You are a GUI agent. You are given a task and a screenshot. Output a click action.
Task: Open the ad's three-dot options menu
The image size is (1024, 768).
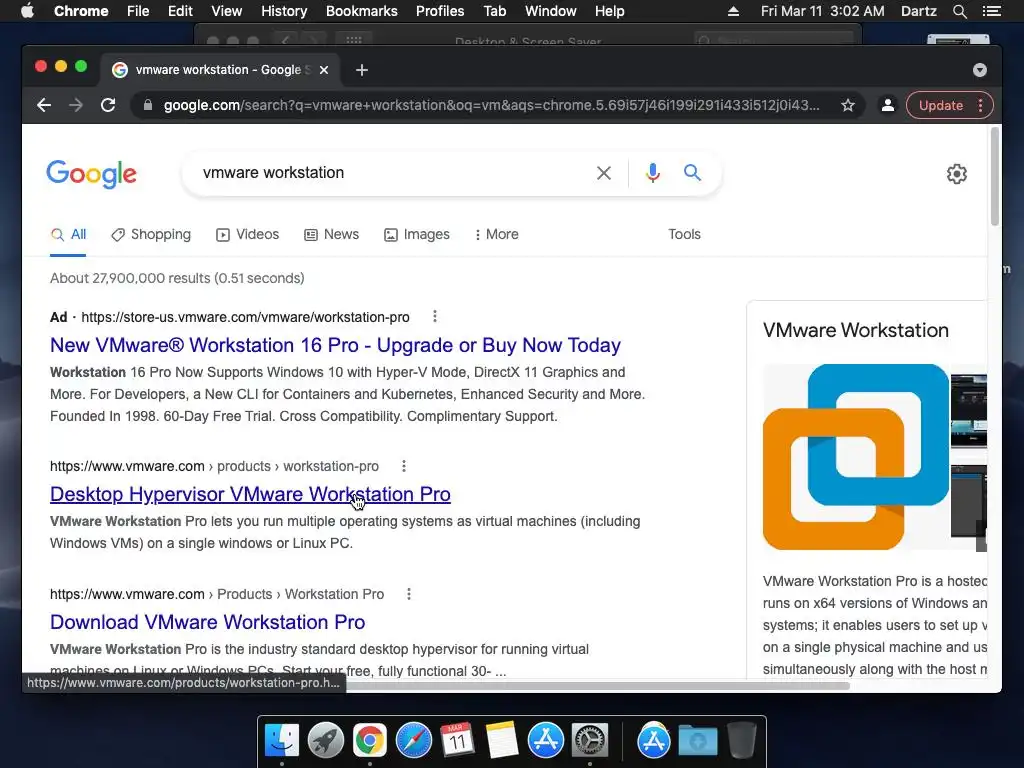click(x=435, y=317)
